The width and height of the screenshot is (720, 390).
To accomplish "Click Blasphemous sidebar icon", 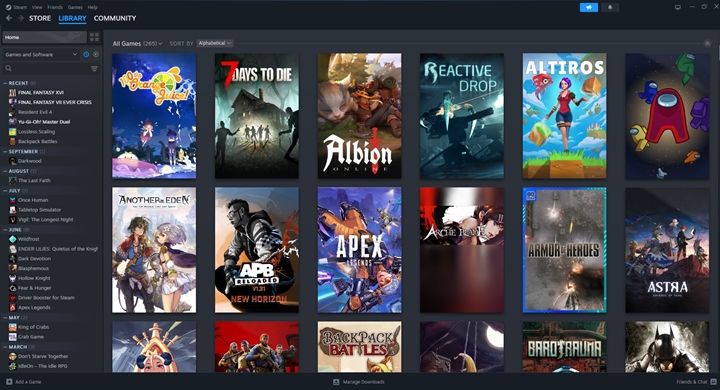I will point(12,268).
